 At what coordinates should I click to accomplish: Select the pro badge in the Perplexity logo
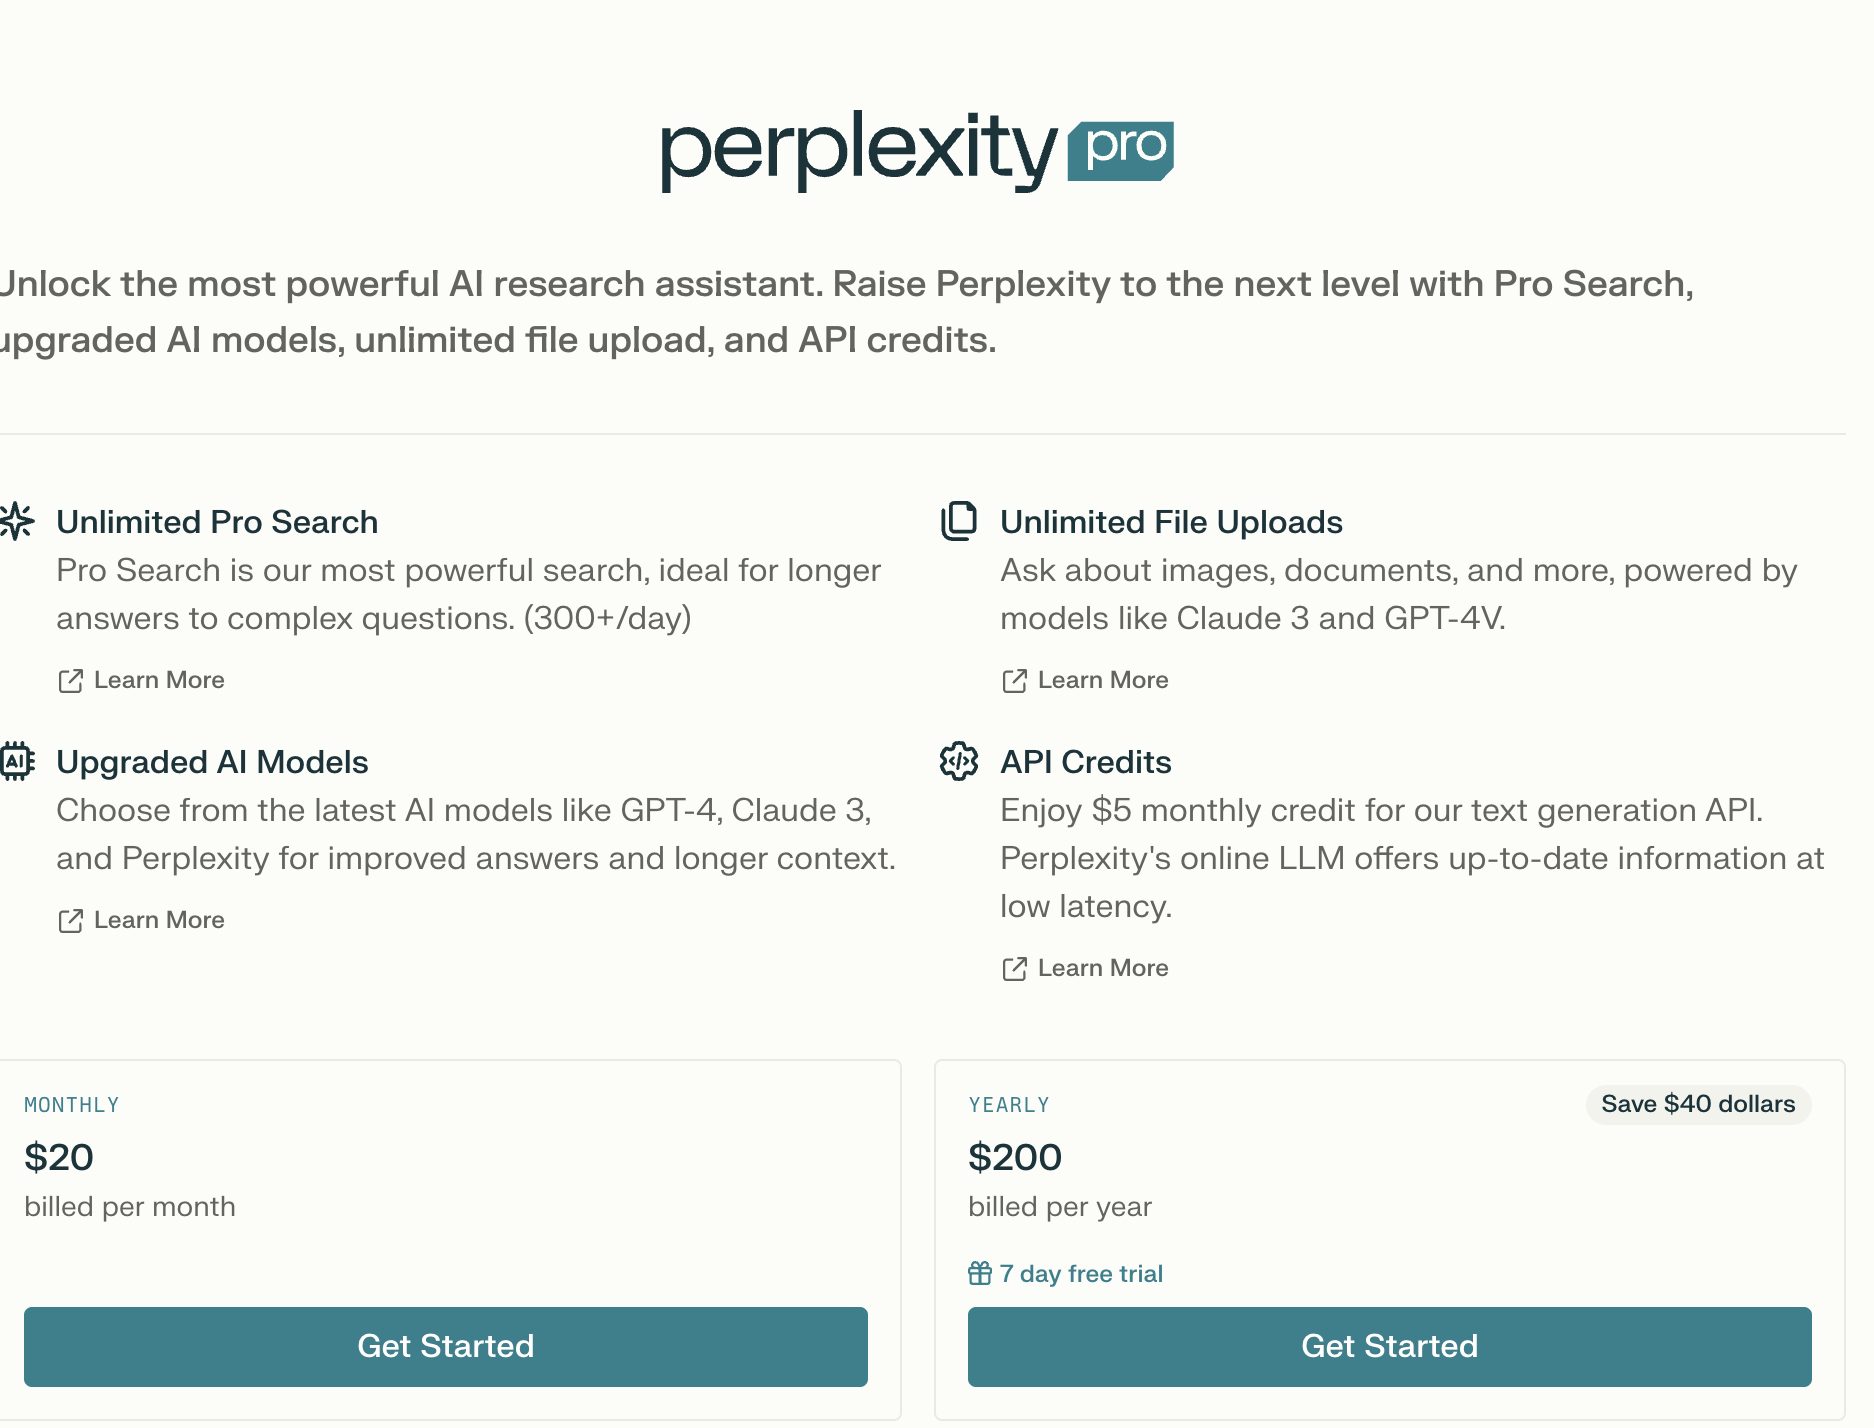click(1120, 149)
